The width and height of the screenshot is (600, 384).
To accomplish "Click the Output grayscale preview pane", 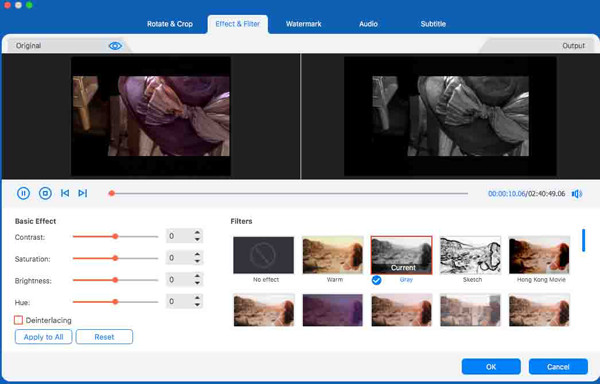I will [450, 116].
